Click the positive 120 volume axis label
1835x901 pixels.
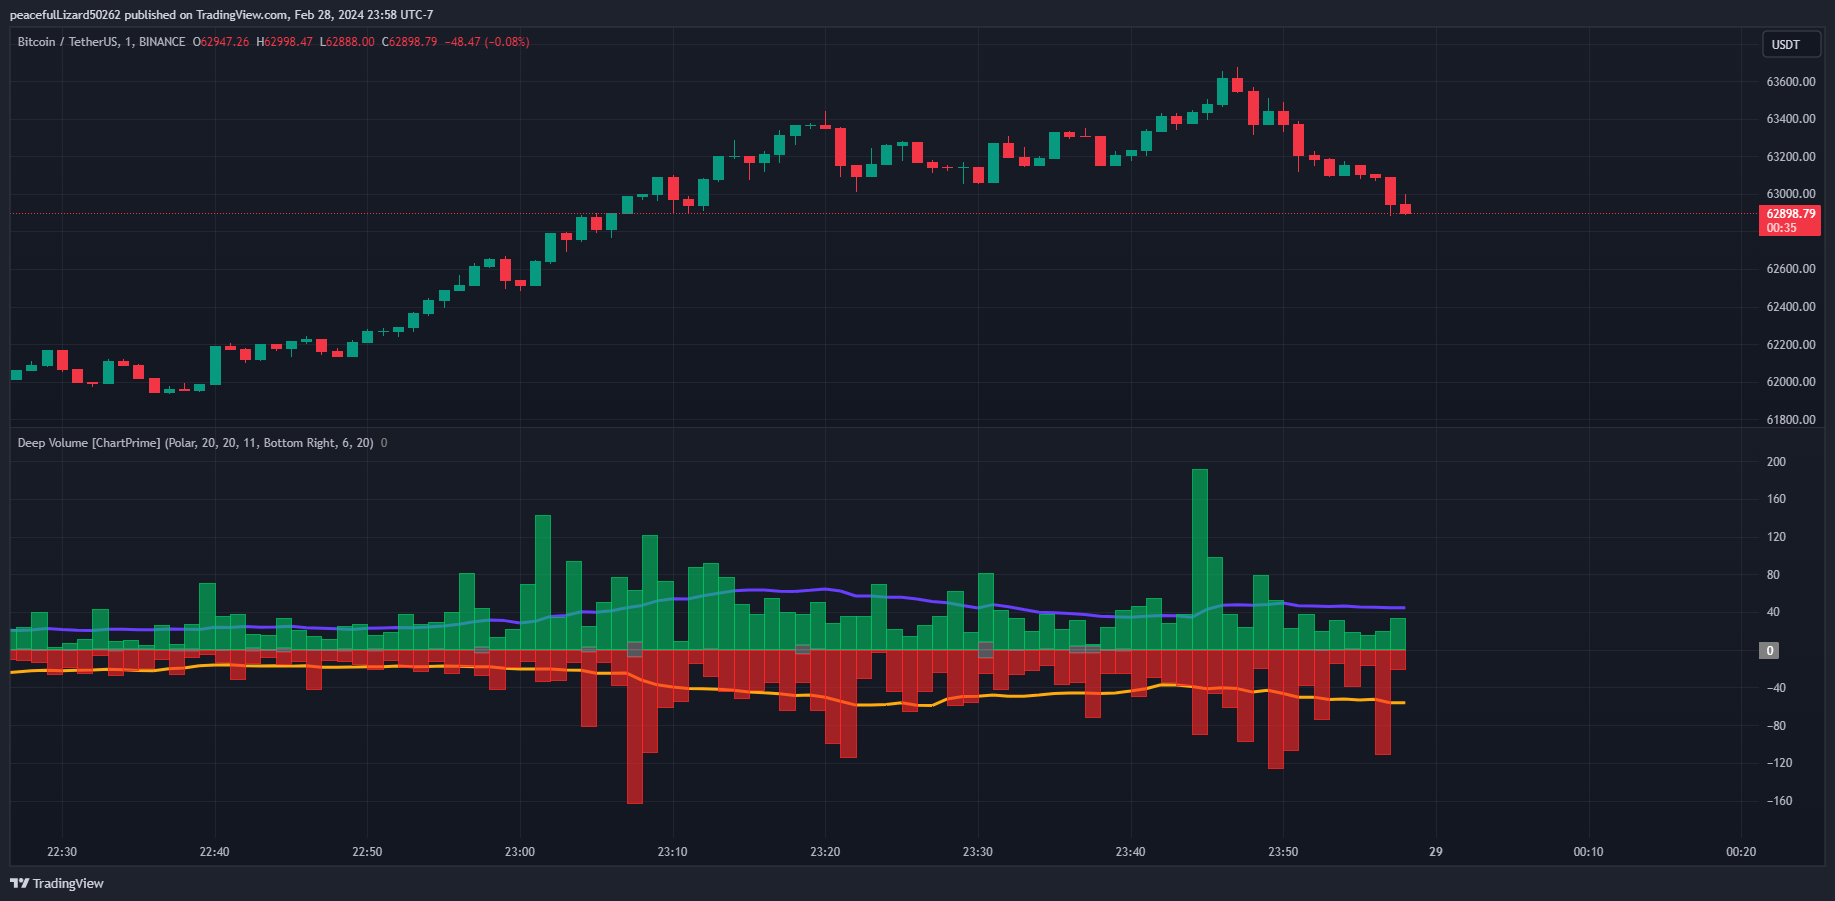(1776, 537)
